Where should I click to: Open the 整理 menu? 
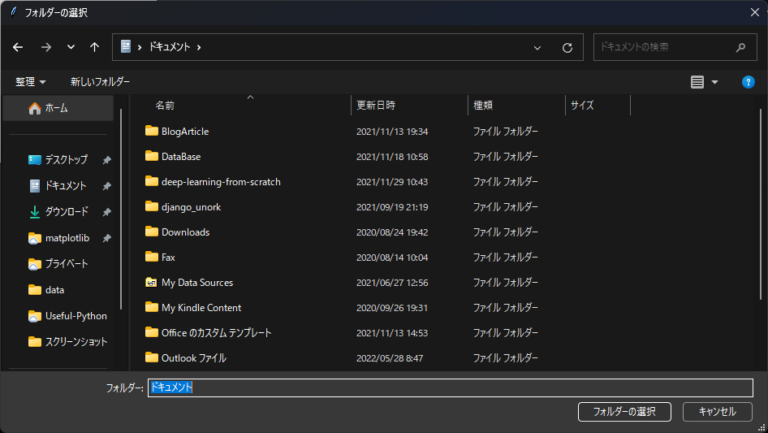[x=30, y=82]
